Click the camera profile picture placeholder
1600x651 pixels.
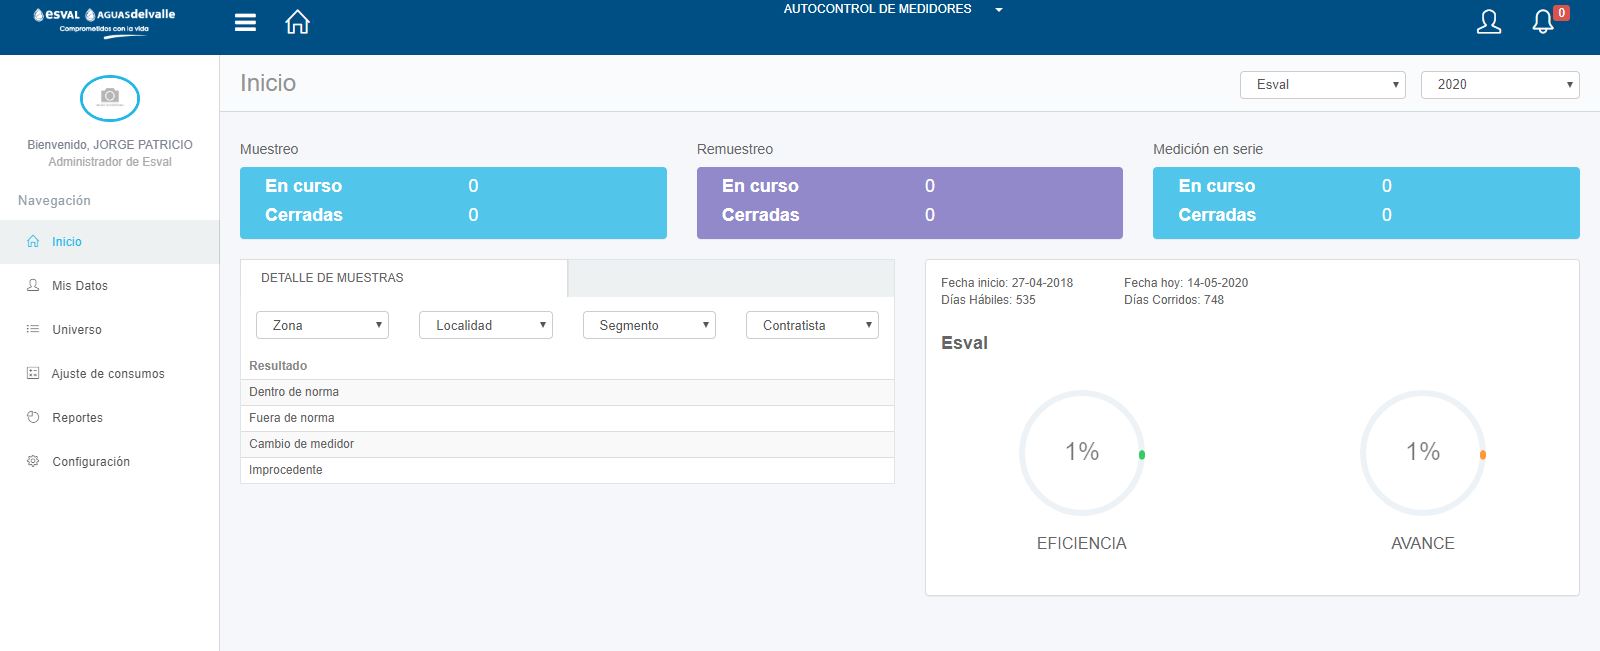tap(110, 98)
